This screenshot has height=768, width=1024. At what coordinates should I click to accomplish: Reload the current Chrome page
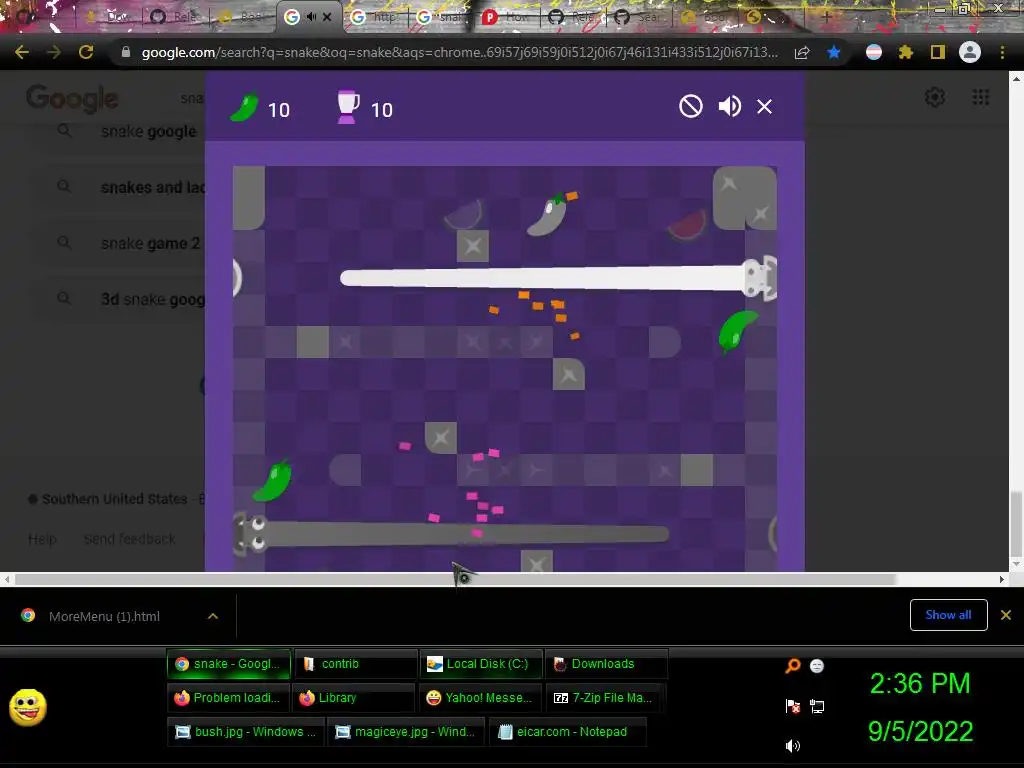[x=86, y=52]
